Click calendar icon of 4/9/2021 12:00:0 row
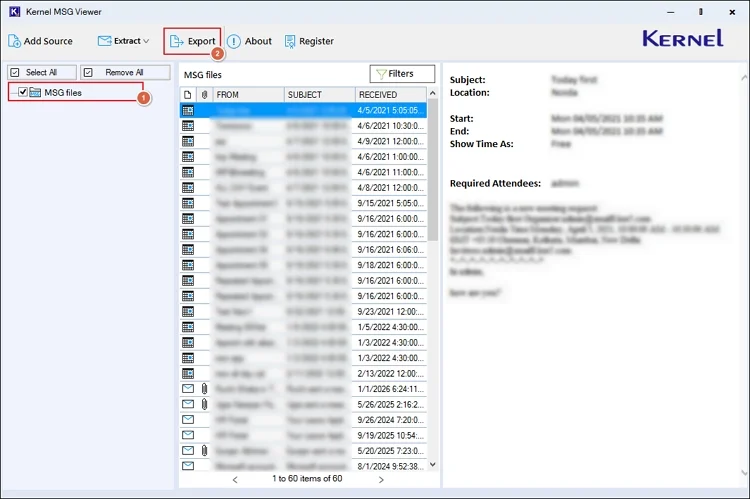This screenshot has height=499, width=750. (188, 141)
